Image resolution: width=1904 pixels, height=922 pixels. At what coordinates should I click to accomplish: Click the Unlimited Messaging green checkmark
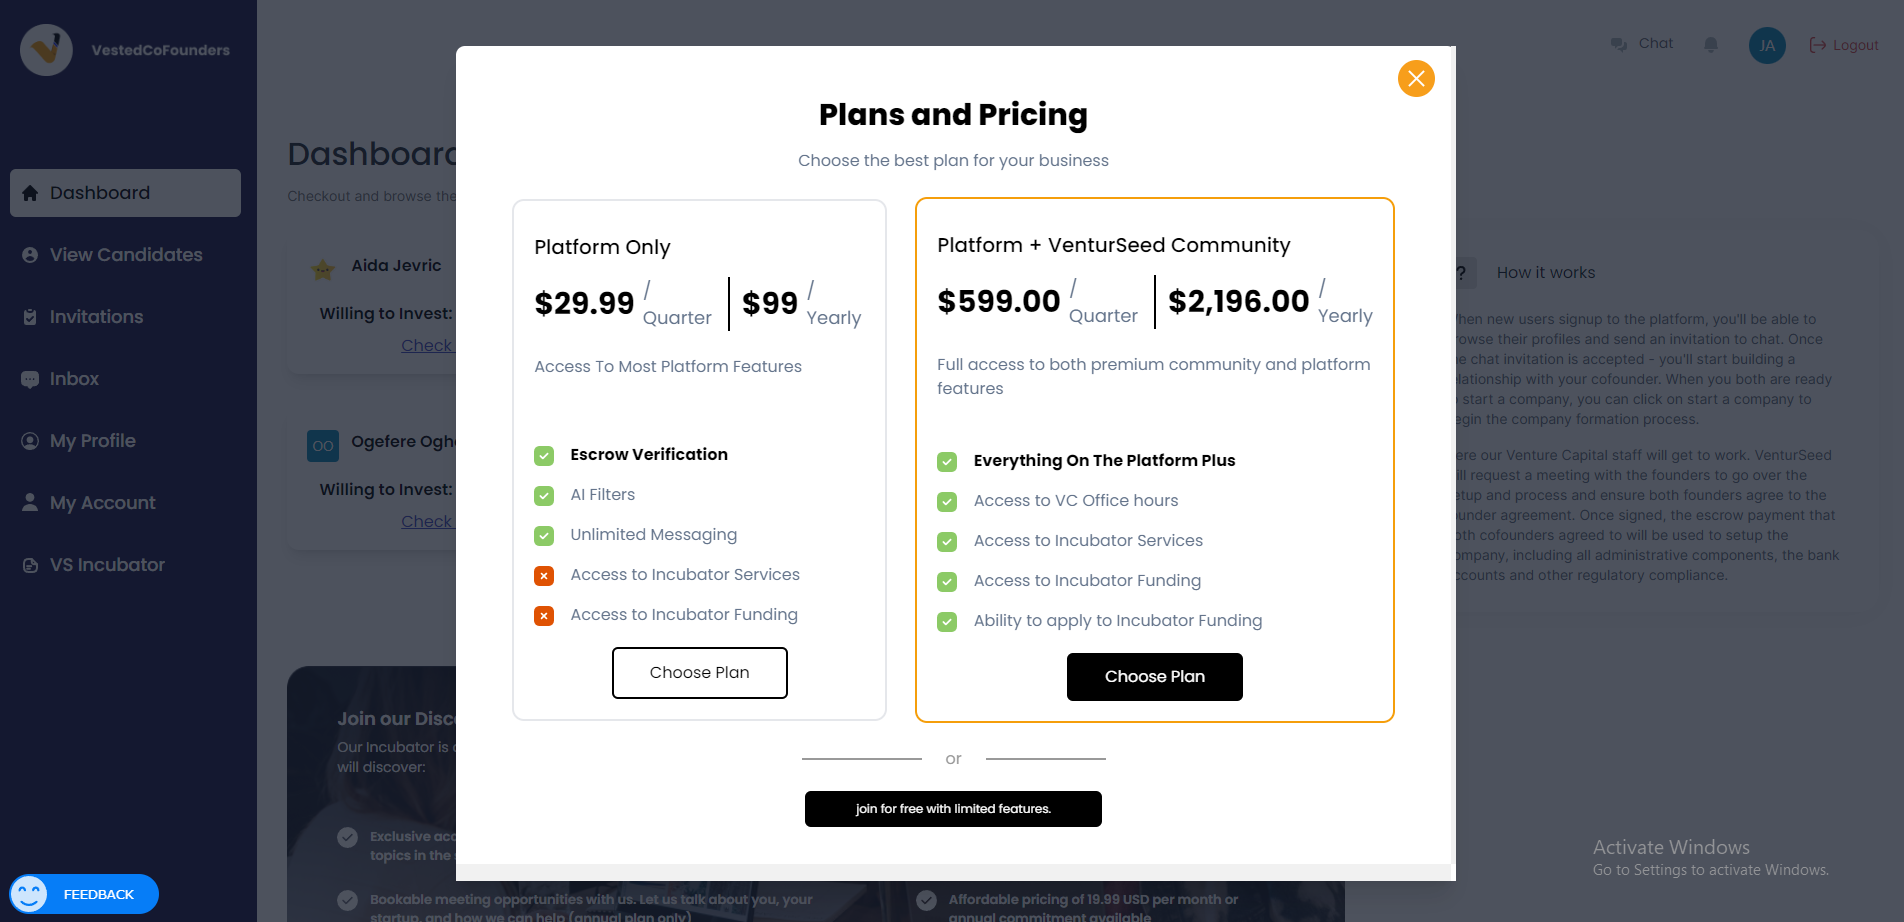click(x=544, y=536)
